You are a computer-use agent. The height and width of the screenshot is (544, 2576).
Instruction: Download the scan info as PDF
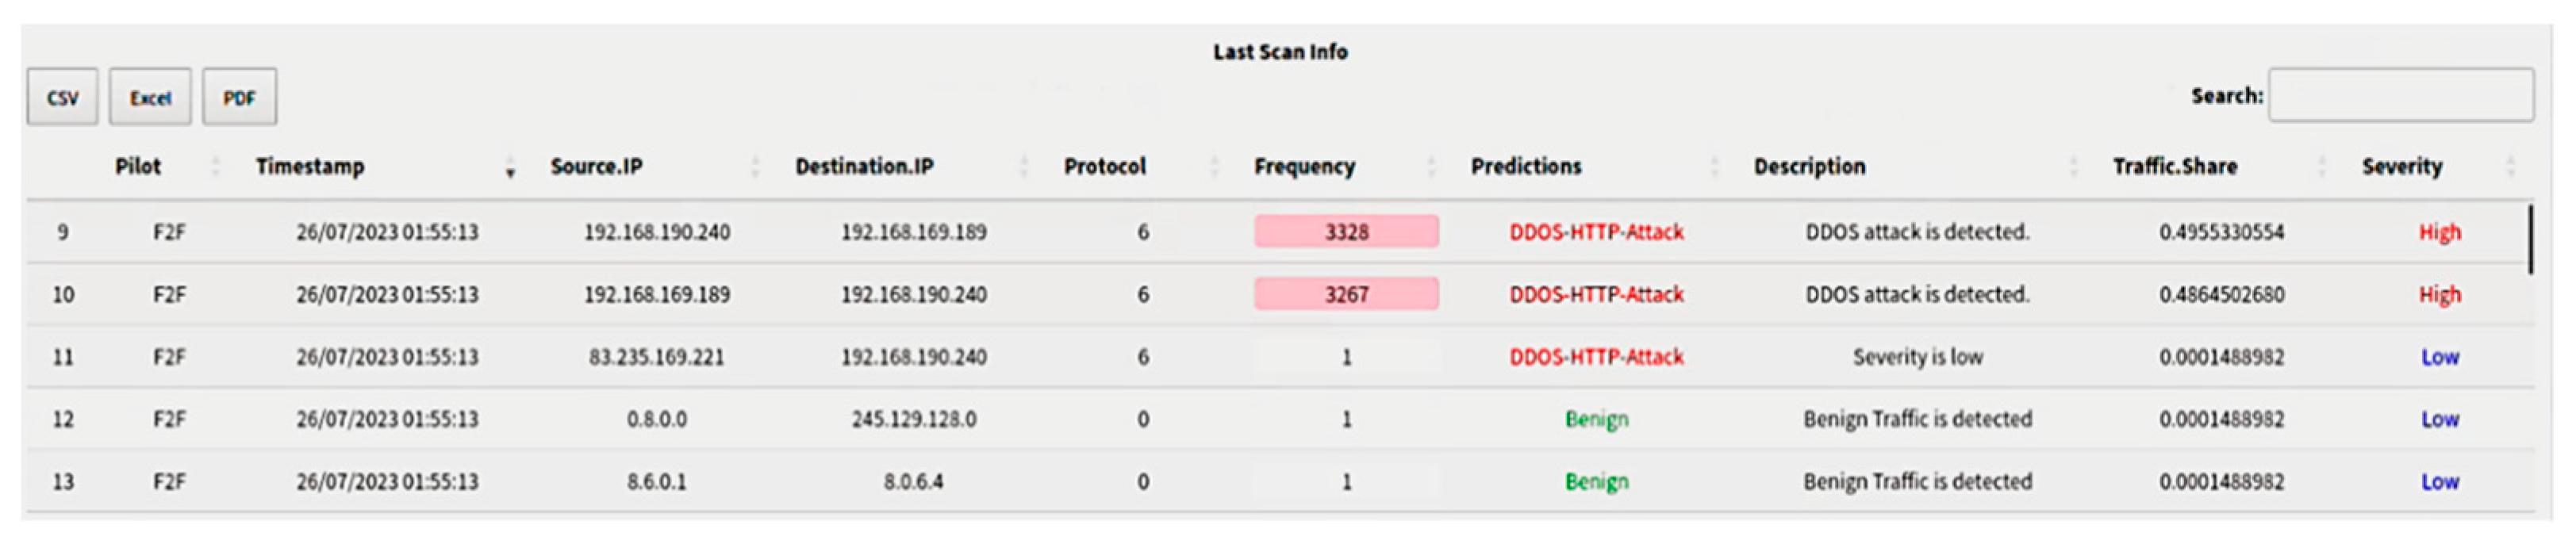point(239,97)
